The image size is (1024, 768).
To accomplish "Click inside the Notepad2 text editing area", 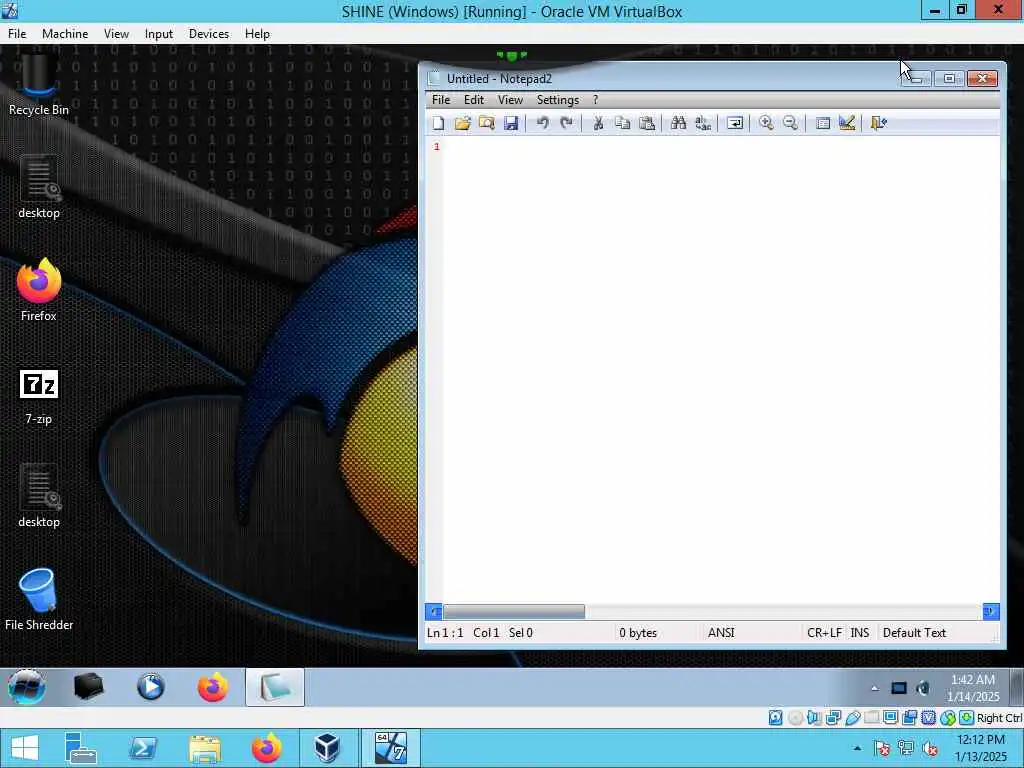I will [721, 370].
